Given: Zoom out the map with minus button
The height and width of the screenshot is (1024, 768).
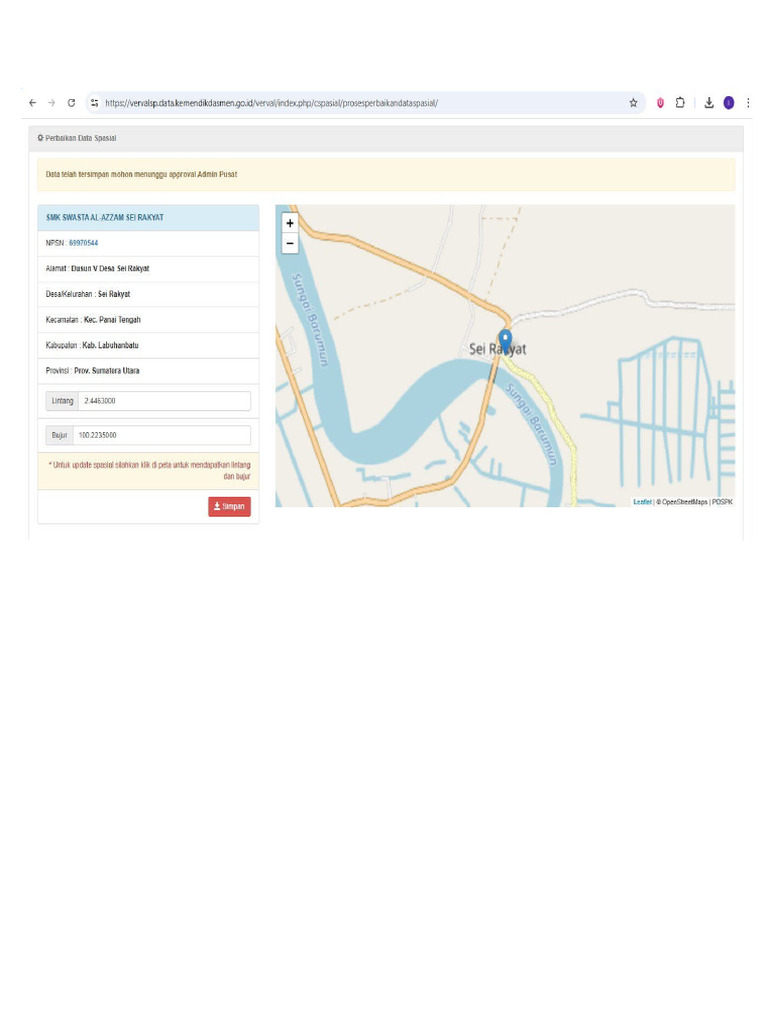Looking at the screenshot, I should pyautogui.click(x=290, y=243).
